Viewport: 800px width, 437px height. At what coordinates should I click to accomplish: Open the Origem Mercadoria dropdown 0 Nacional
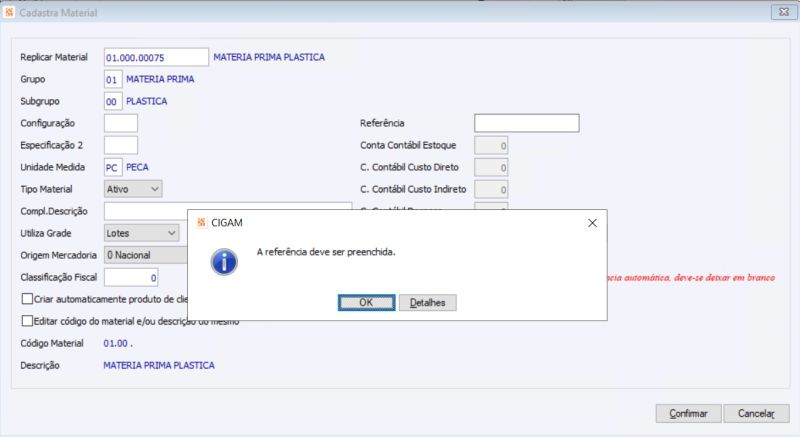coord(146,255)
